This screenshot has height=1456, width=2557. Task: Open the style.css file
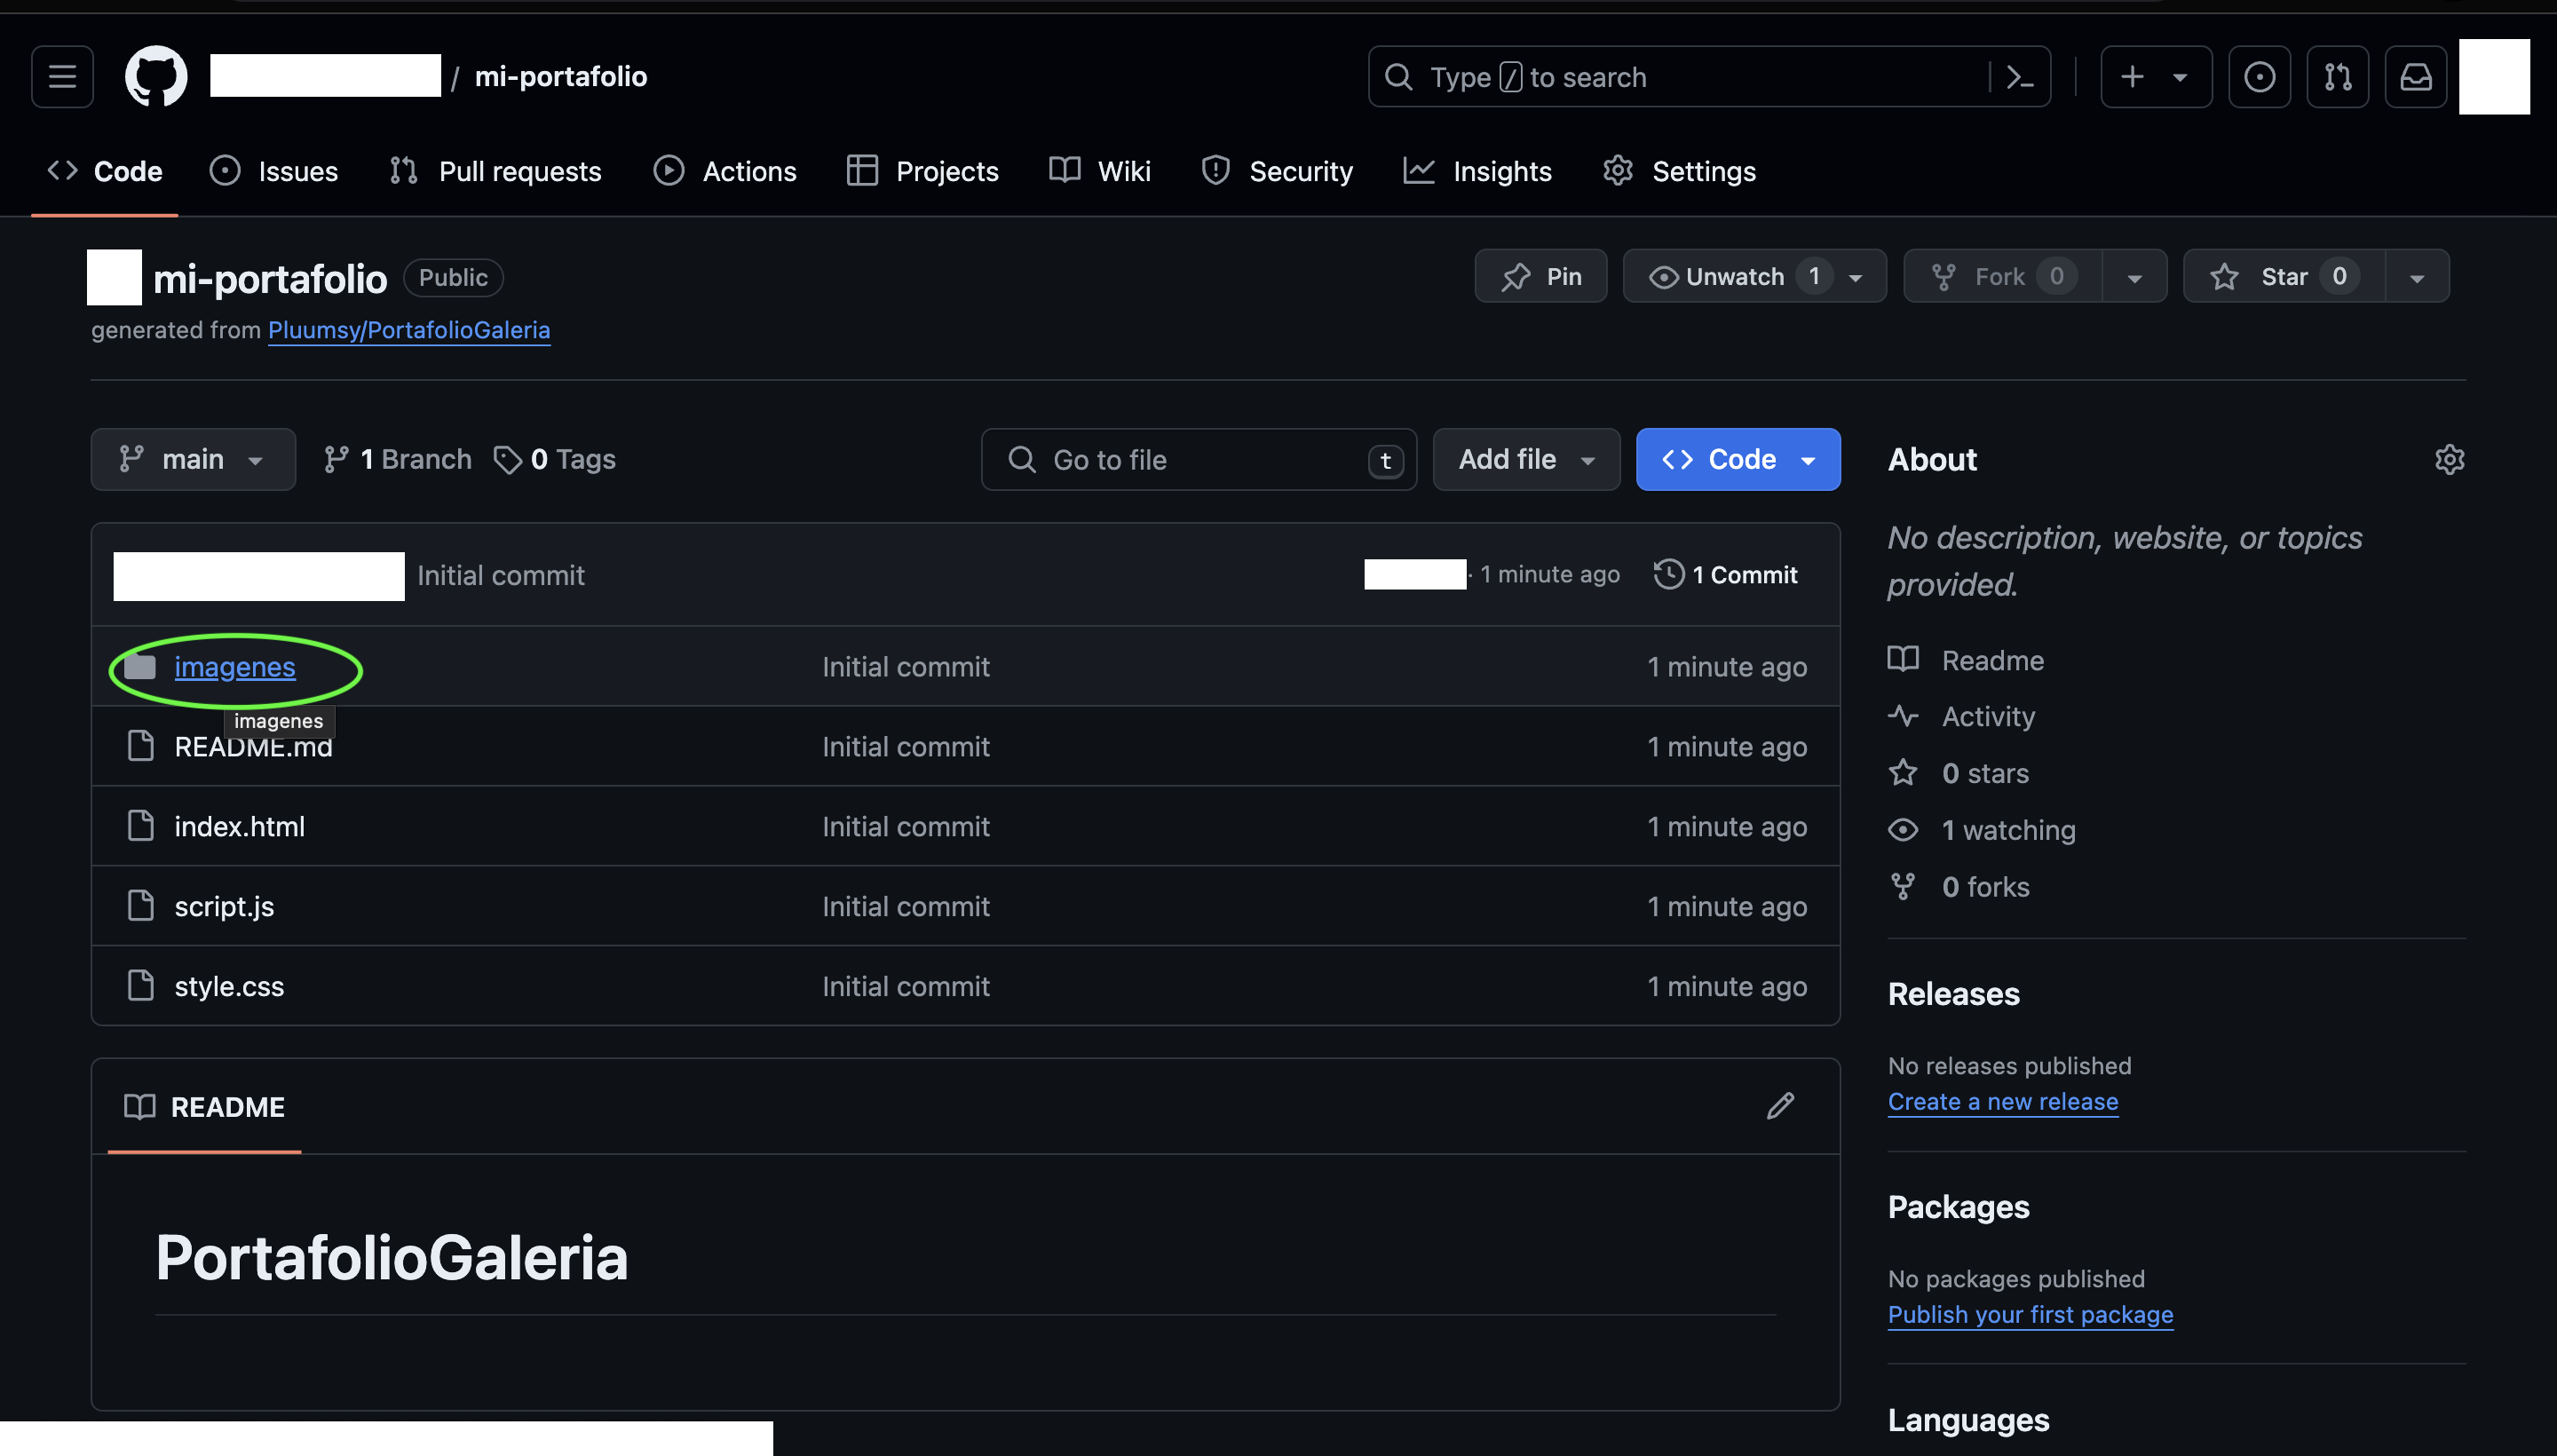(229, 987)
